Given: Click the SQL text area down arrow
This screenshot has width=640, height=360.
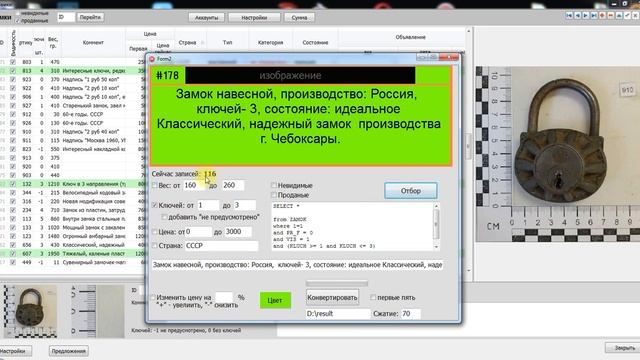Looking at the screenshot, I should (436, 247).
